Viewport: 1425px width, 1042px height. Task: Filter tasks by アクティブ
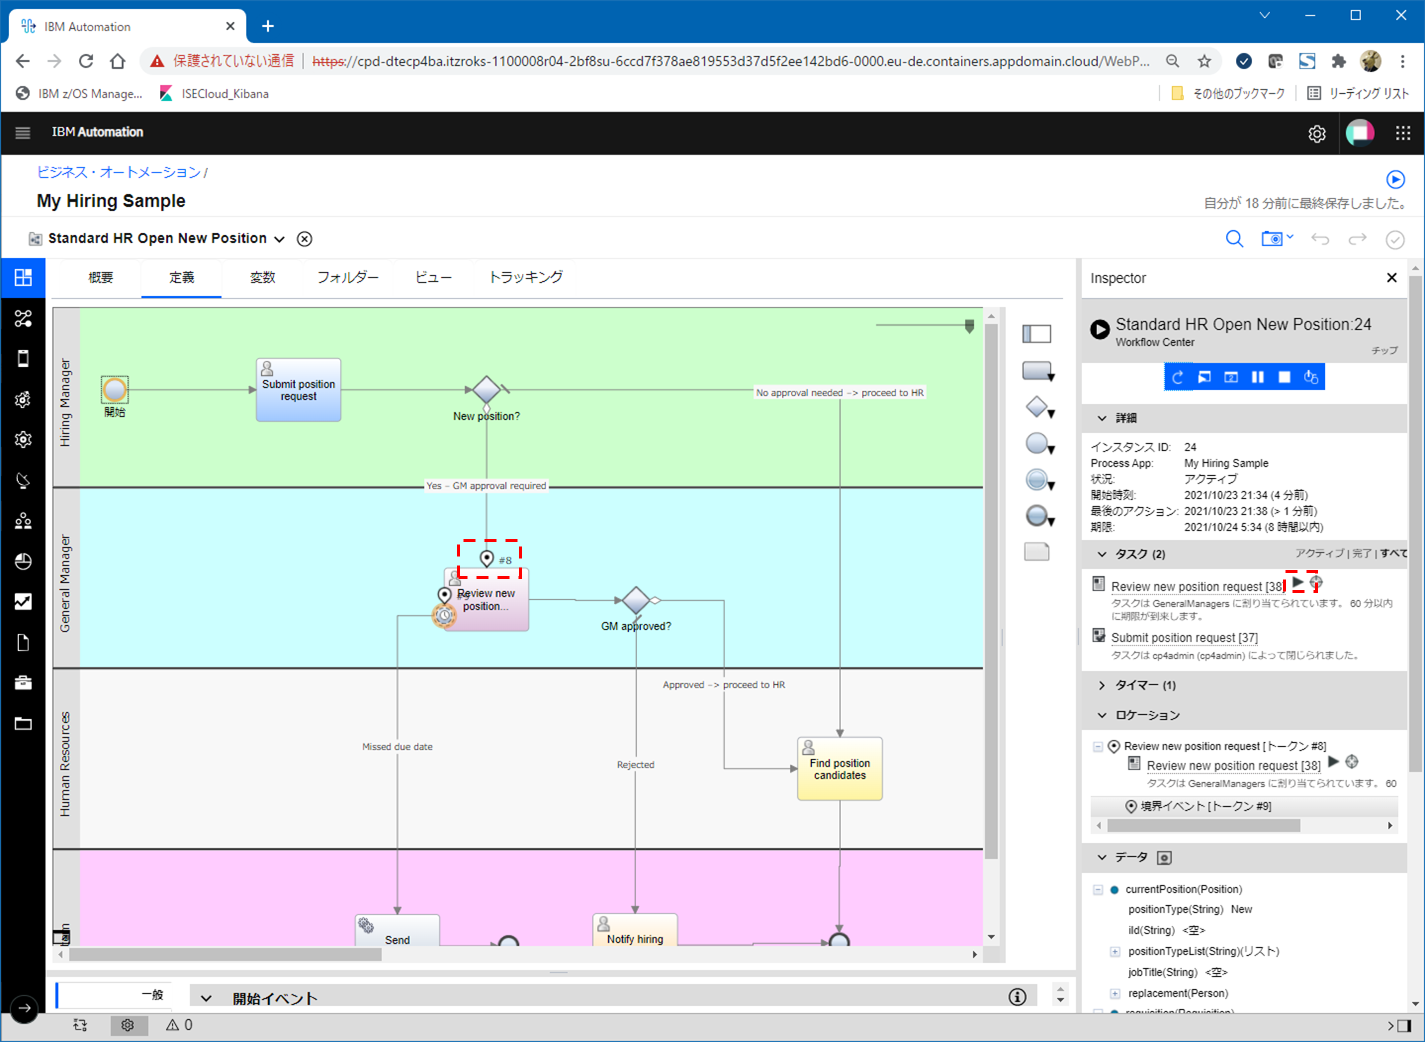click(x=1320, y=554)
